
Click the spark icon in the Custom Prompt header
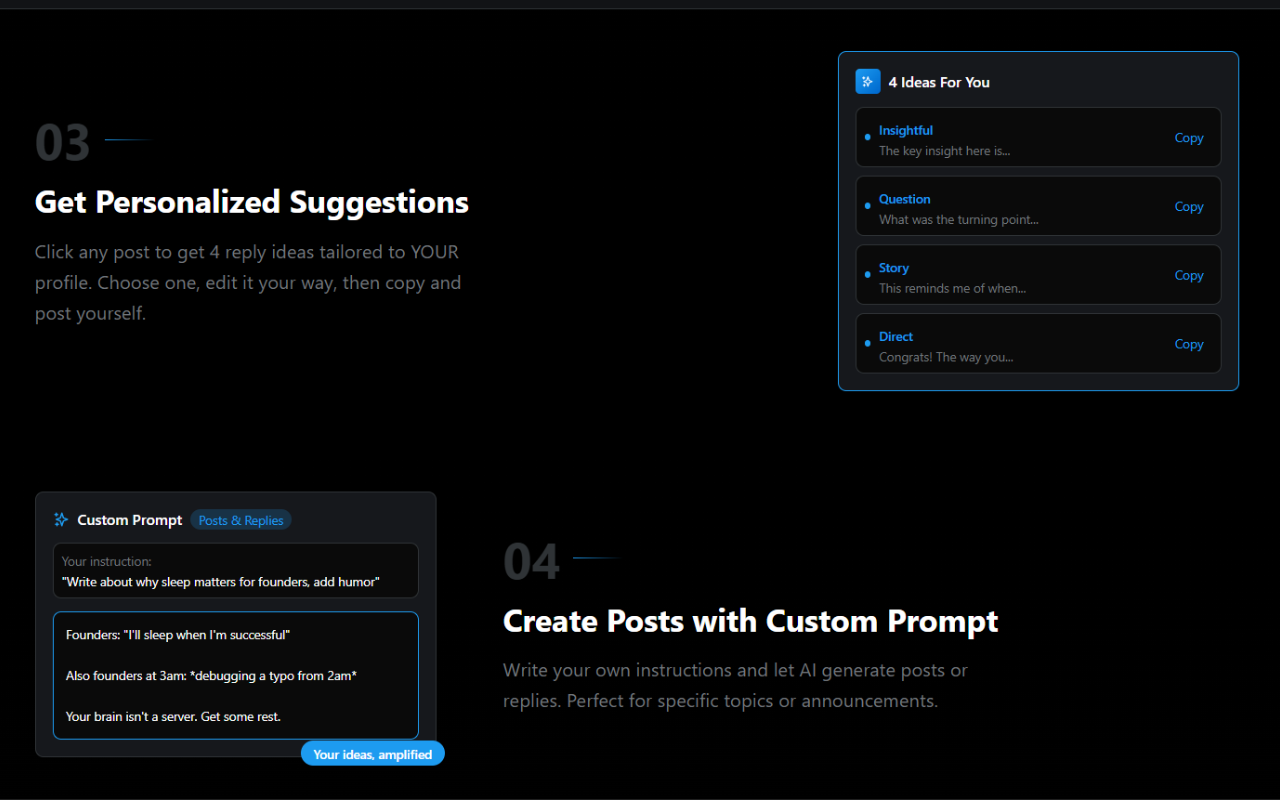click(61, 519)
